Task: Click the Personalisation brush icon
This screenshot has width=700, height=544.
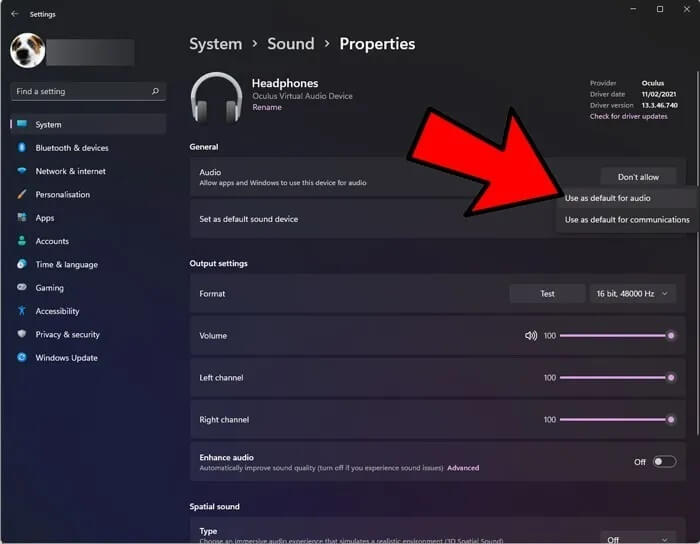Action: (x=22, y=194)
